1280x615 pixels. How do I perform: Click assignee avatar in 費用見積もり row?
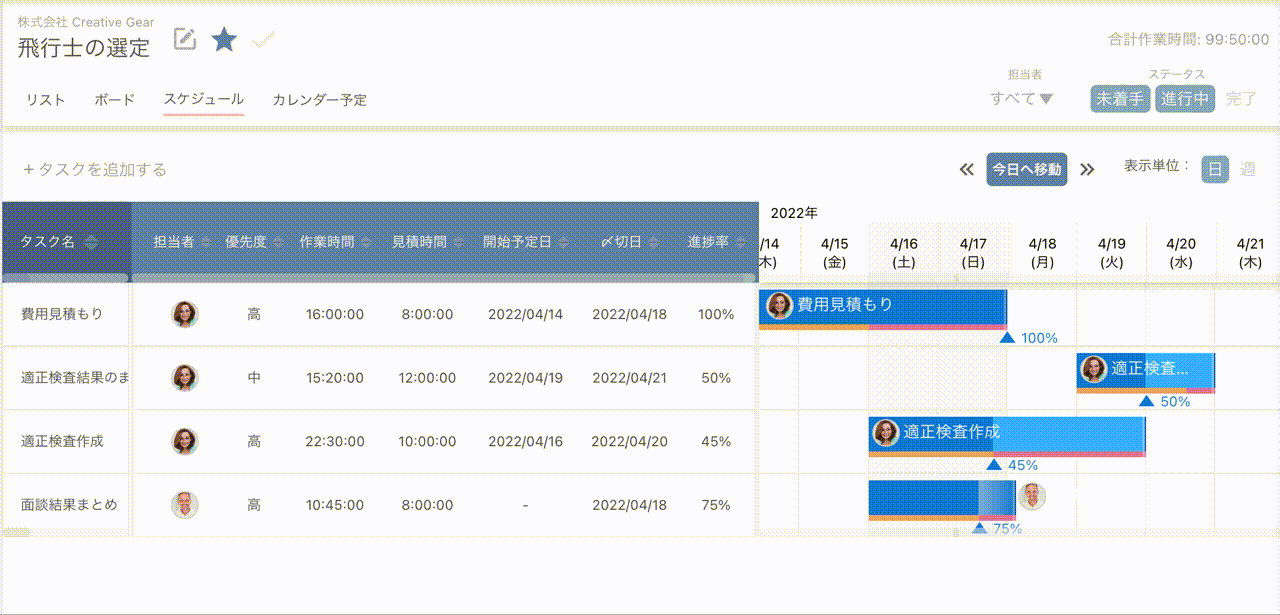point(185,314)
